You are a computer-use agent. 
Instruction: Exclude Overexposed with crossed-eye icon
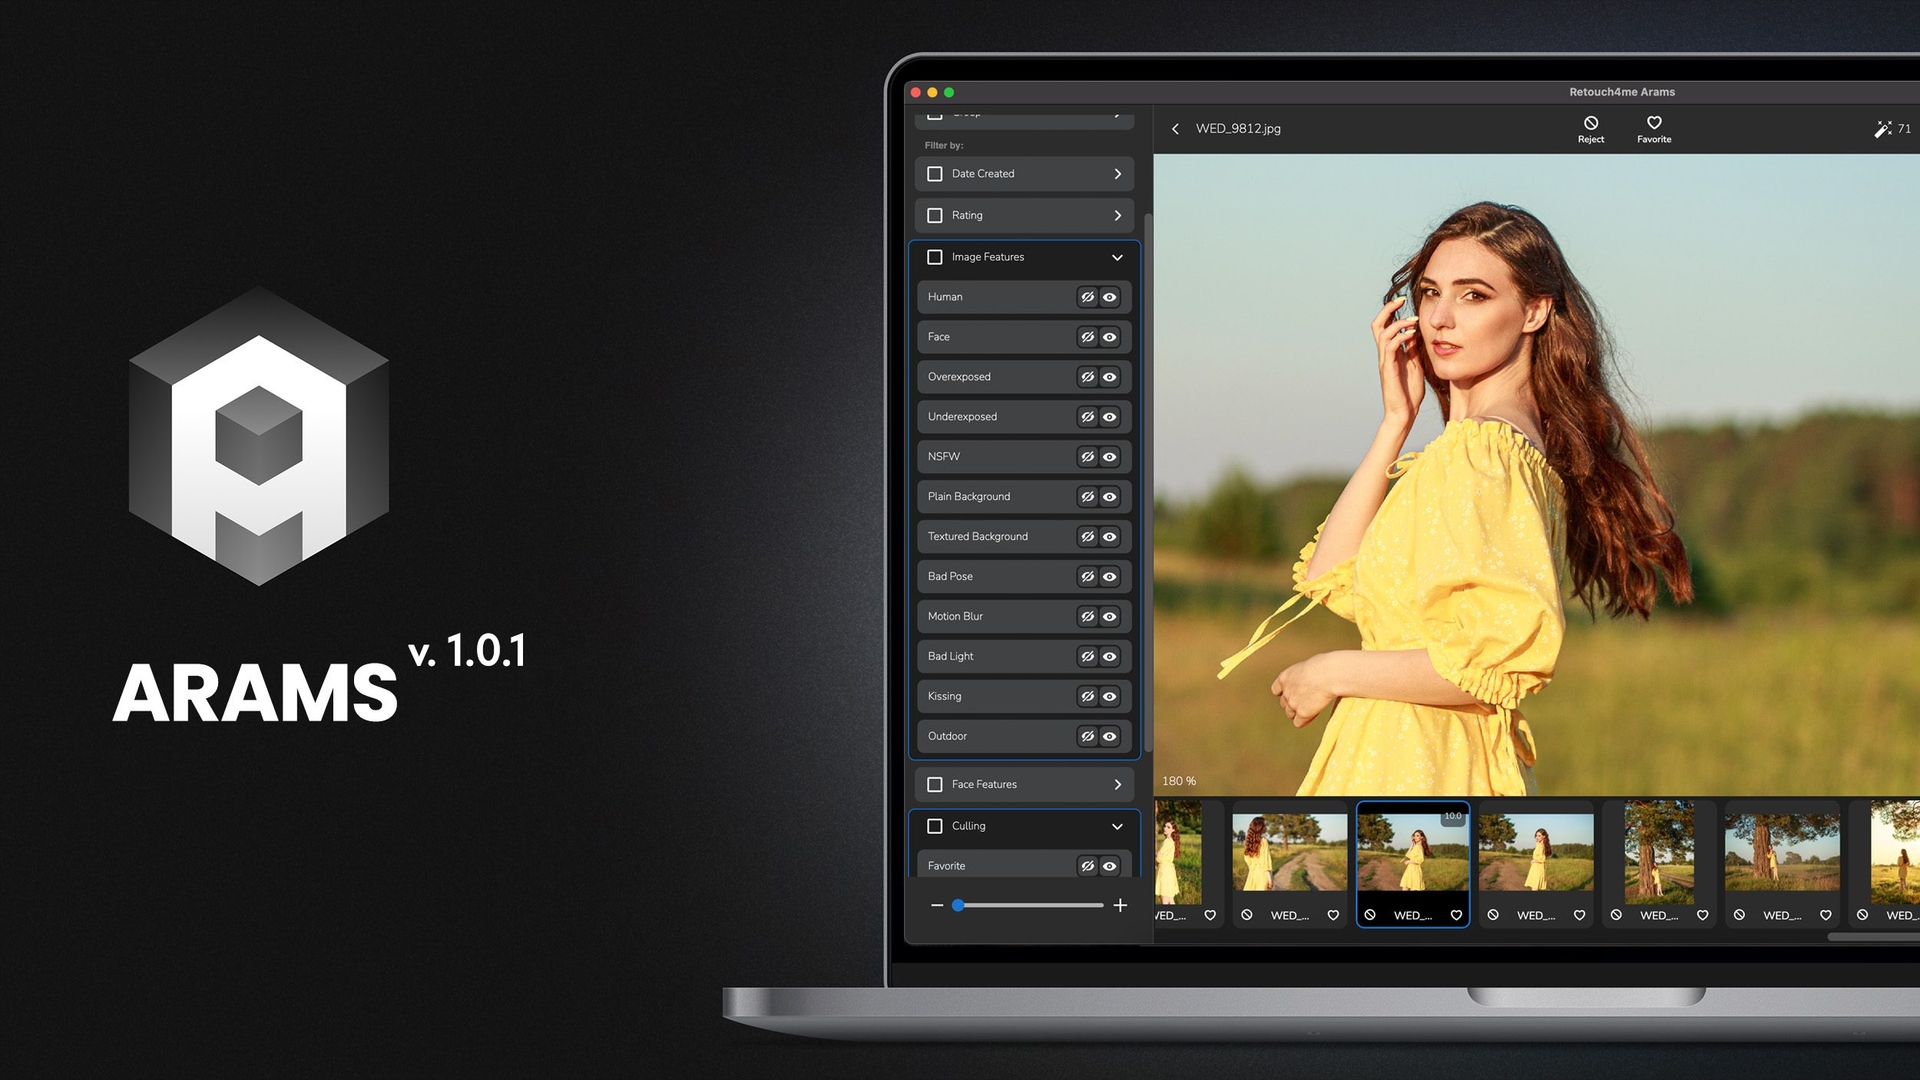(x=1088, y=377)
